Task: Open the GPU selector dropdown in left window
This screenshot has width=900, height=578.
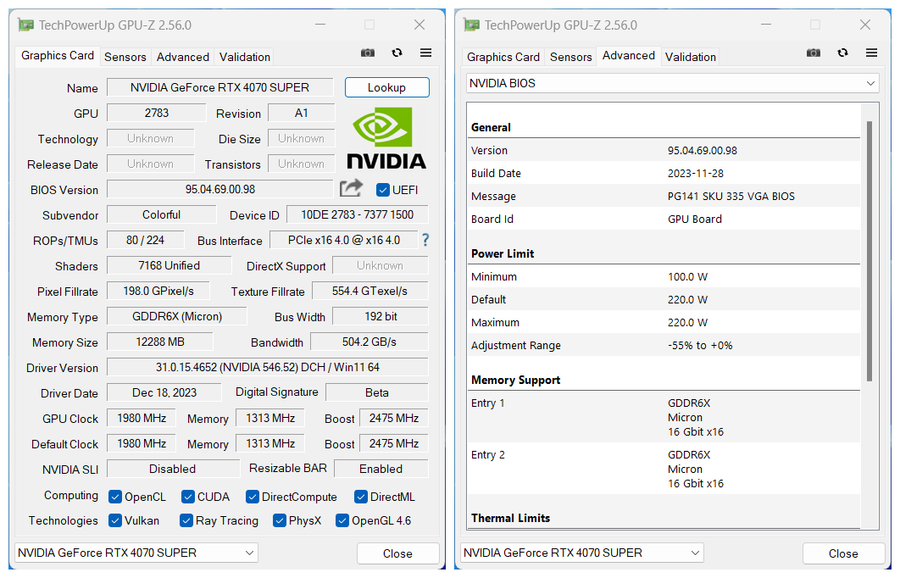Action: tap(136, 552)
